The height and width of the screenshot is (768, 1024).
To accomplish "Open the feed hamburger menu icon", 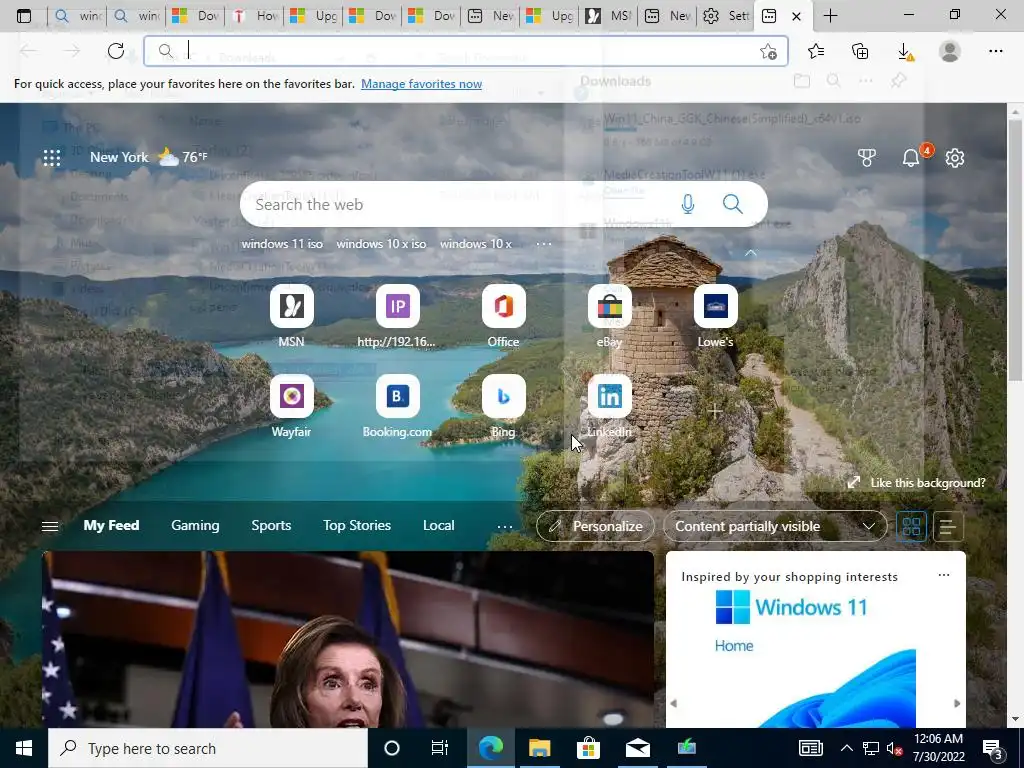I will [50, 526].
